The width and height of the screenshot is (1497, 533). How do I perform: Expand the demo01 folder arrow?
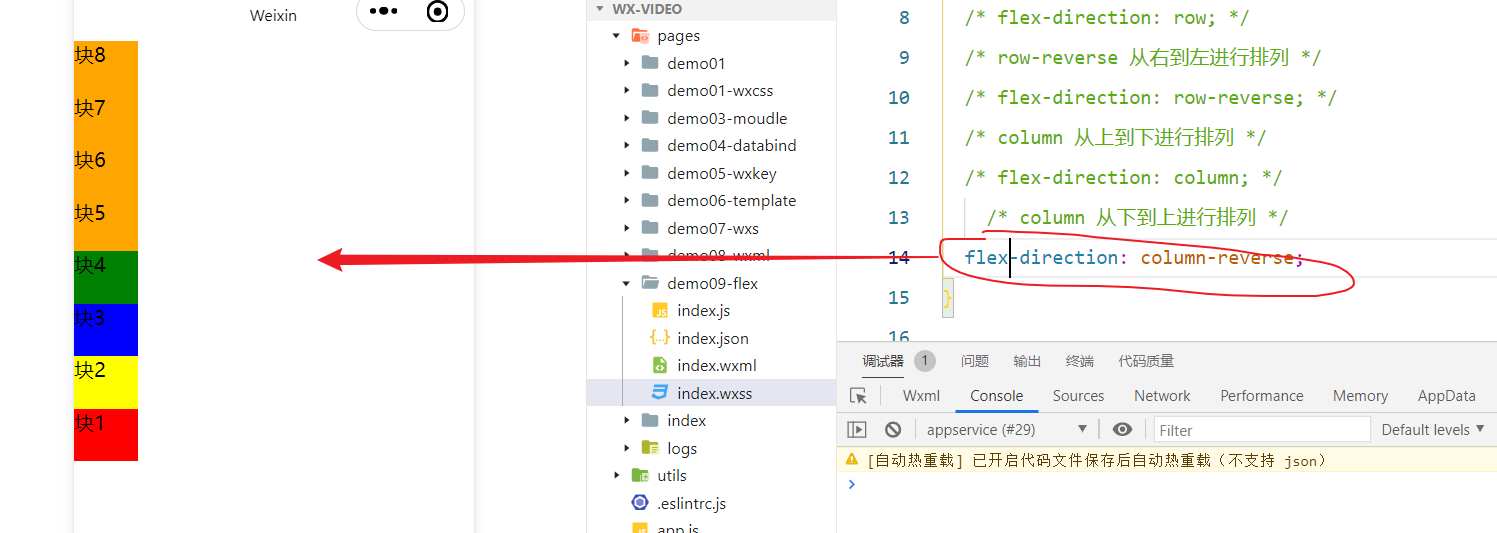(x=627, y=63)
